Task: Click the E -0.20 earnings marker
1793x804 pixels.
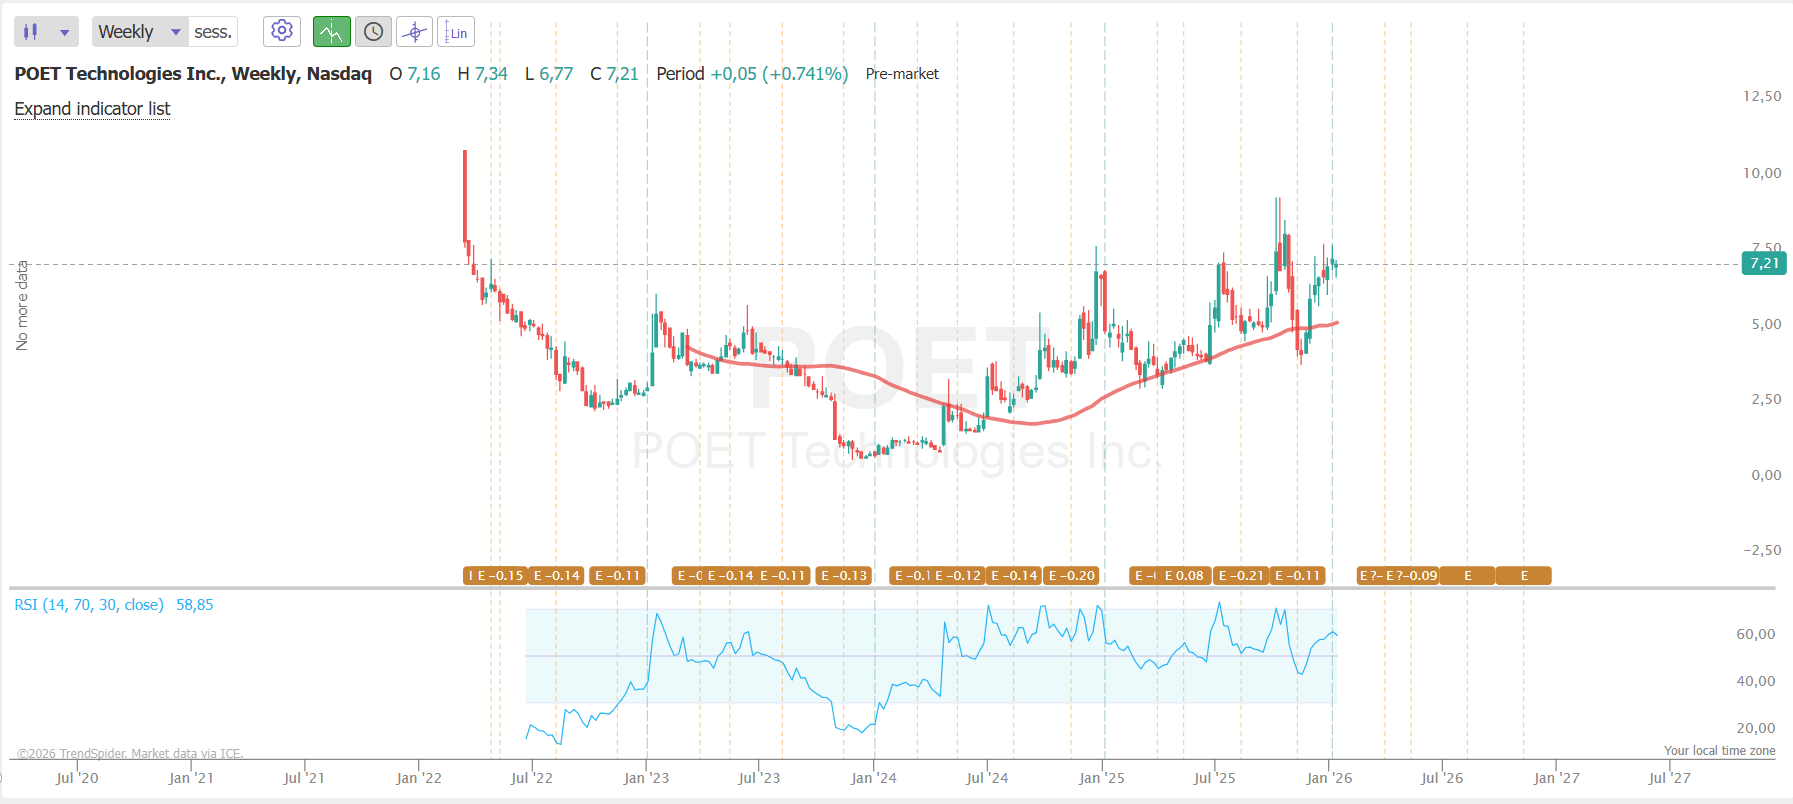Action: coord(1072,576)
